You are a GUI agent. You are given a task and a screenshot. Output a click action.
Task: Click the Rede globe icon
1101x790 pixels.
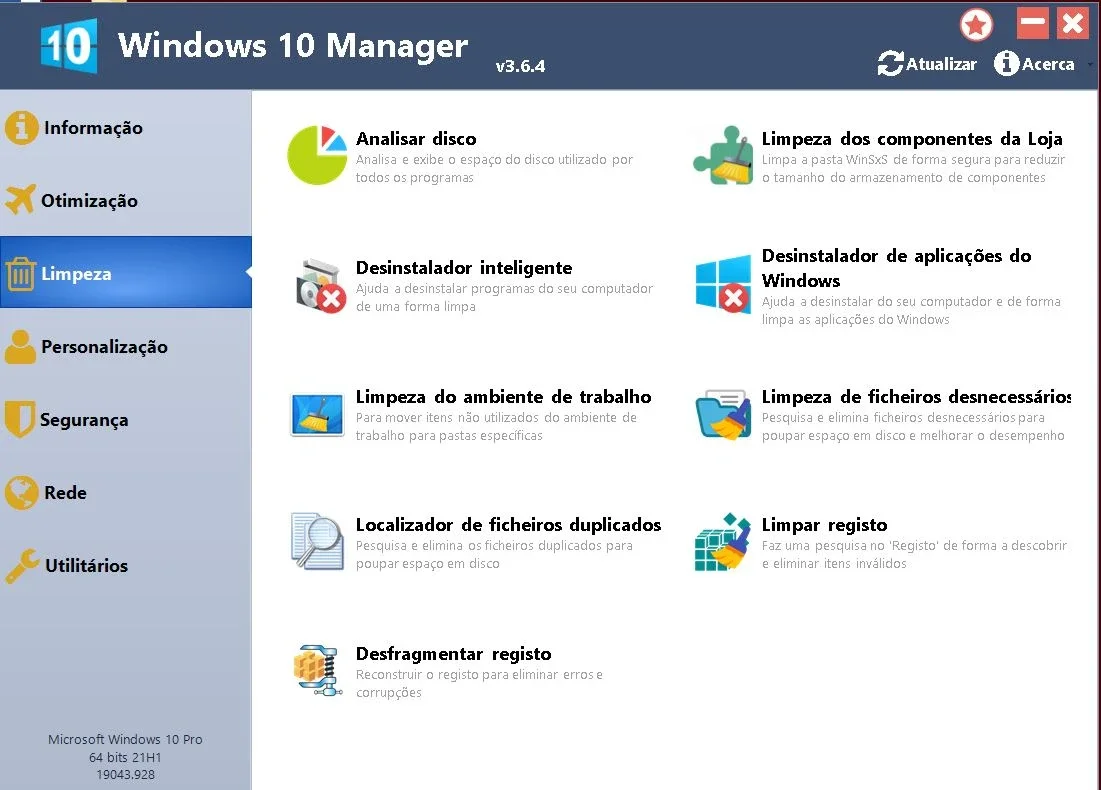(21, 492)
